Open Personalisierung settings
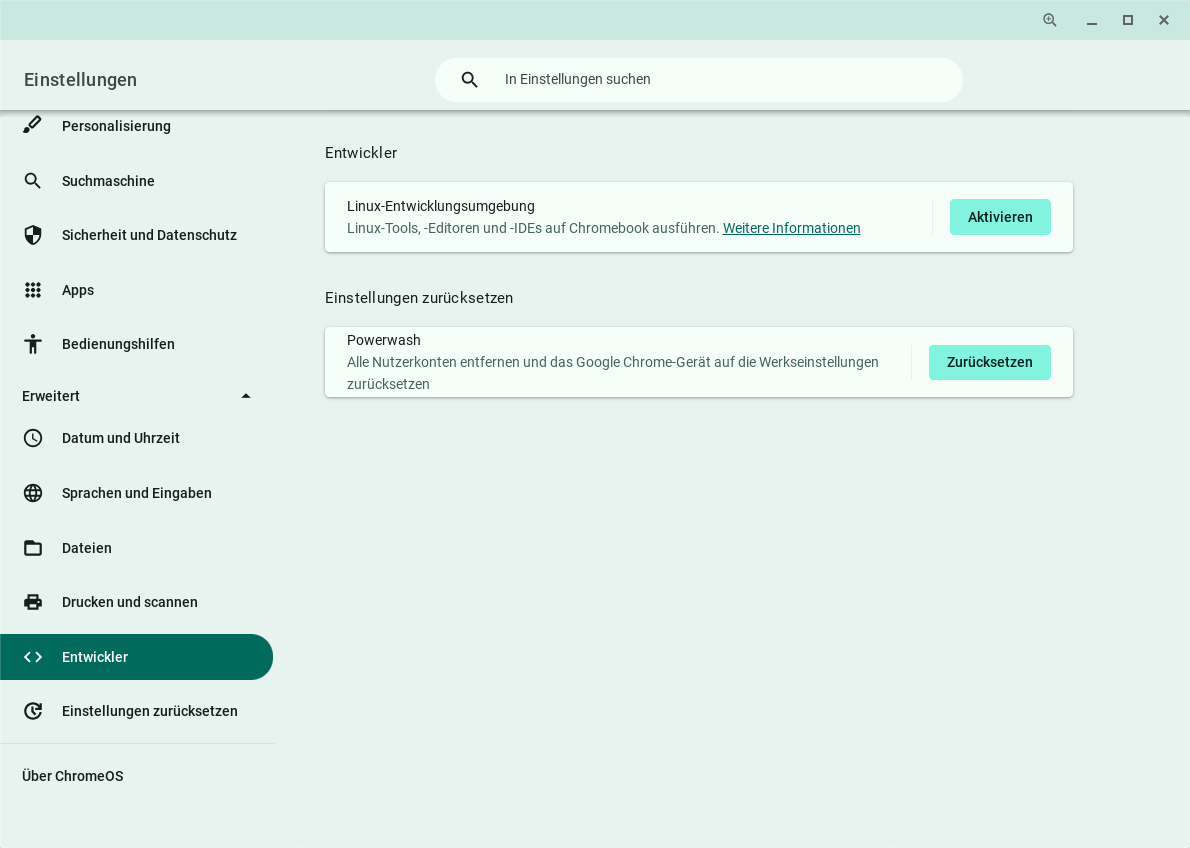1190x848 pixels. [x=137, y=126]
